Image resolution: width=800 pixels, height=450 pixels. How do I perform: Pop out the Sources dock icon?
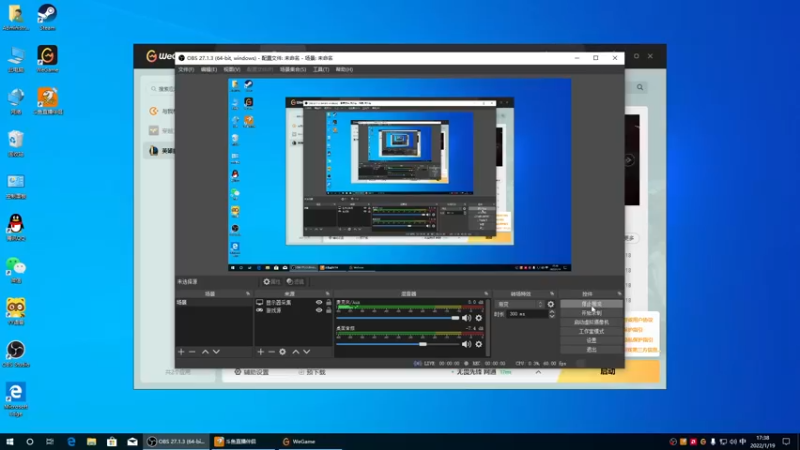328,294
